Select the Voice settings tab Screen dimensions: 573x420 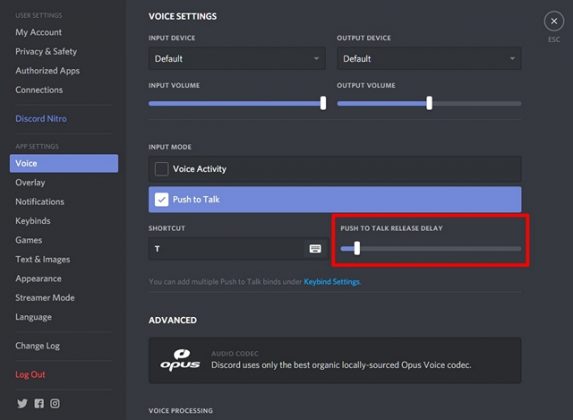64,163
